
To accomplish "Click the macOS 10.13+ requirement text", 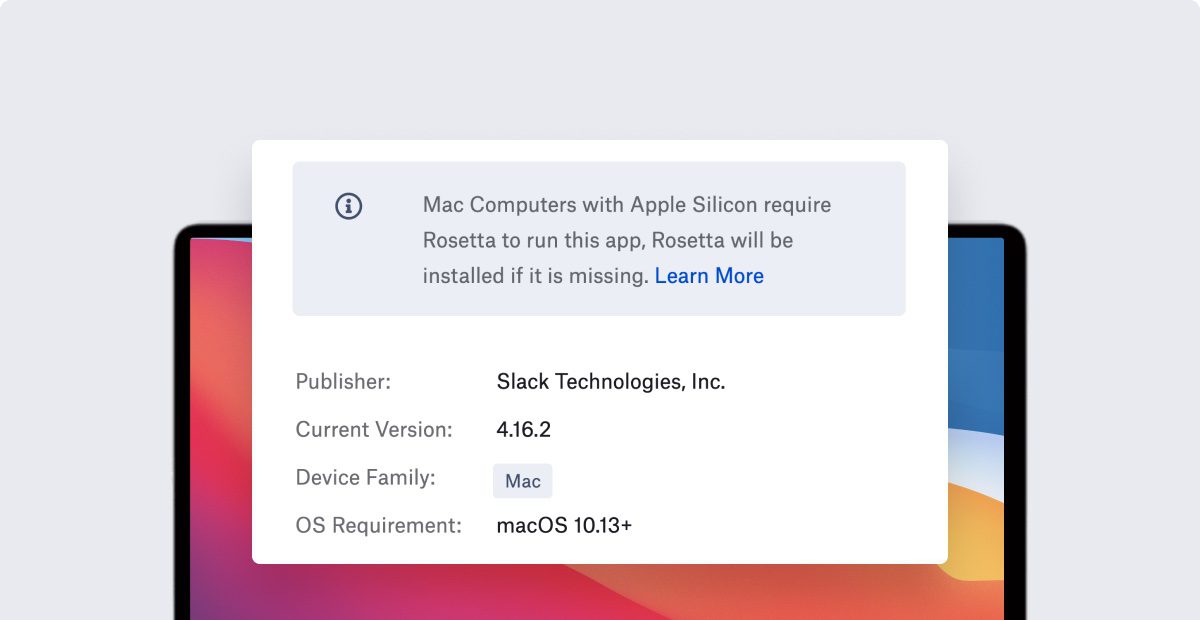I will pos(564,525).
